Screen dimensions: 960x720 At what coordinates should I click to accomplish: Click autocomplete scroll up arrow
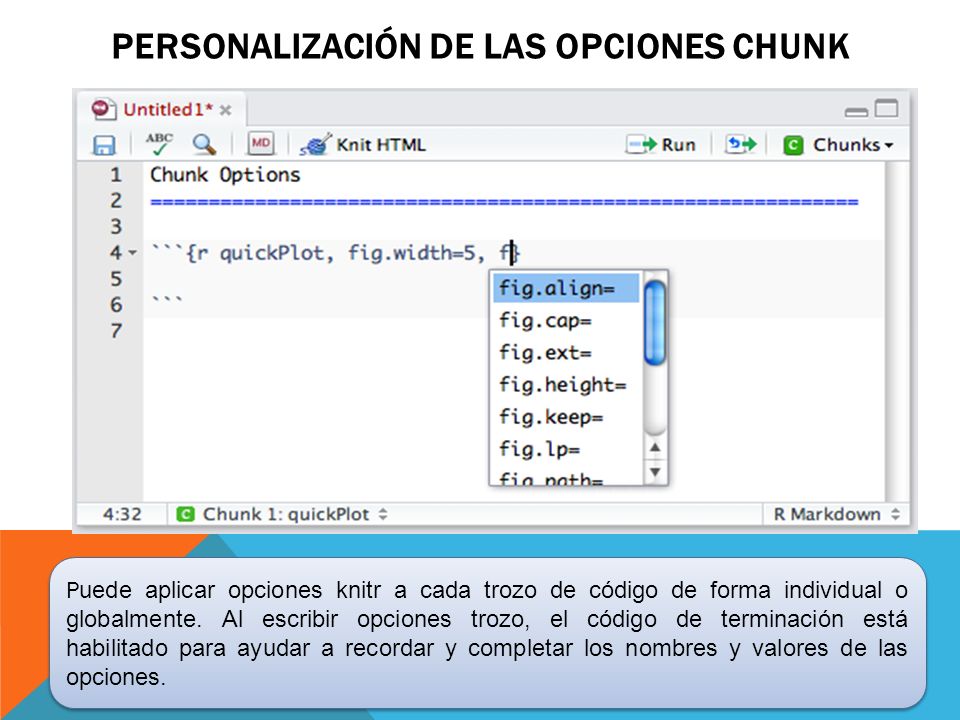pos(654,448)
